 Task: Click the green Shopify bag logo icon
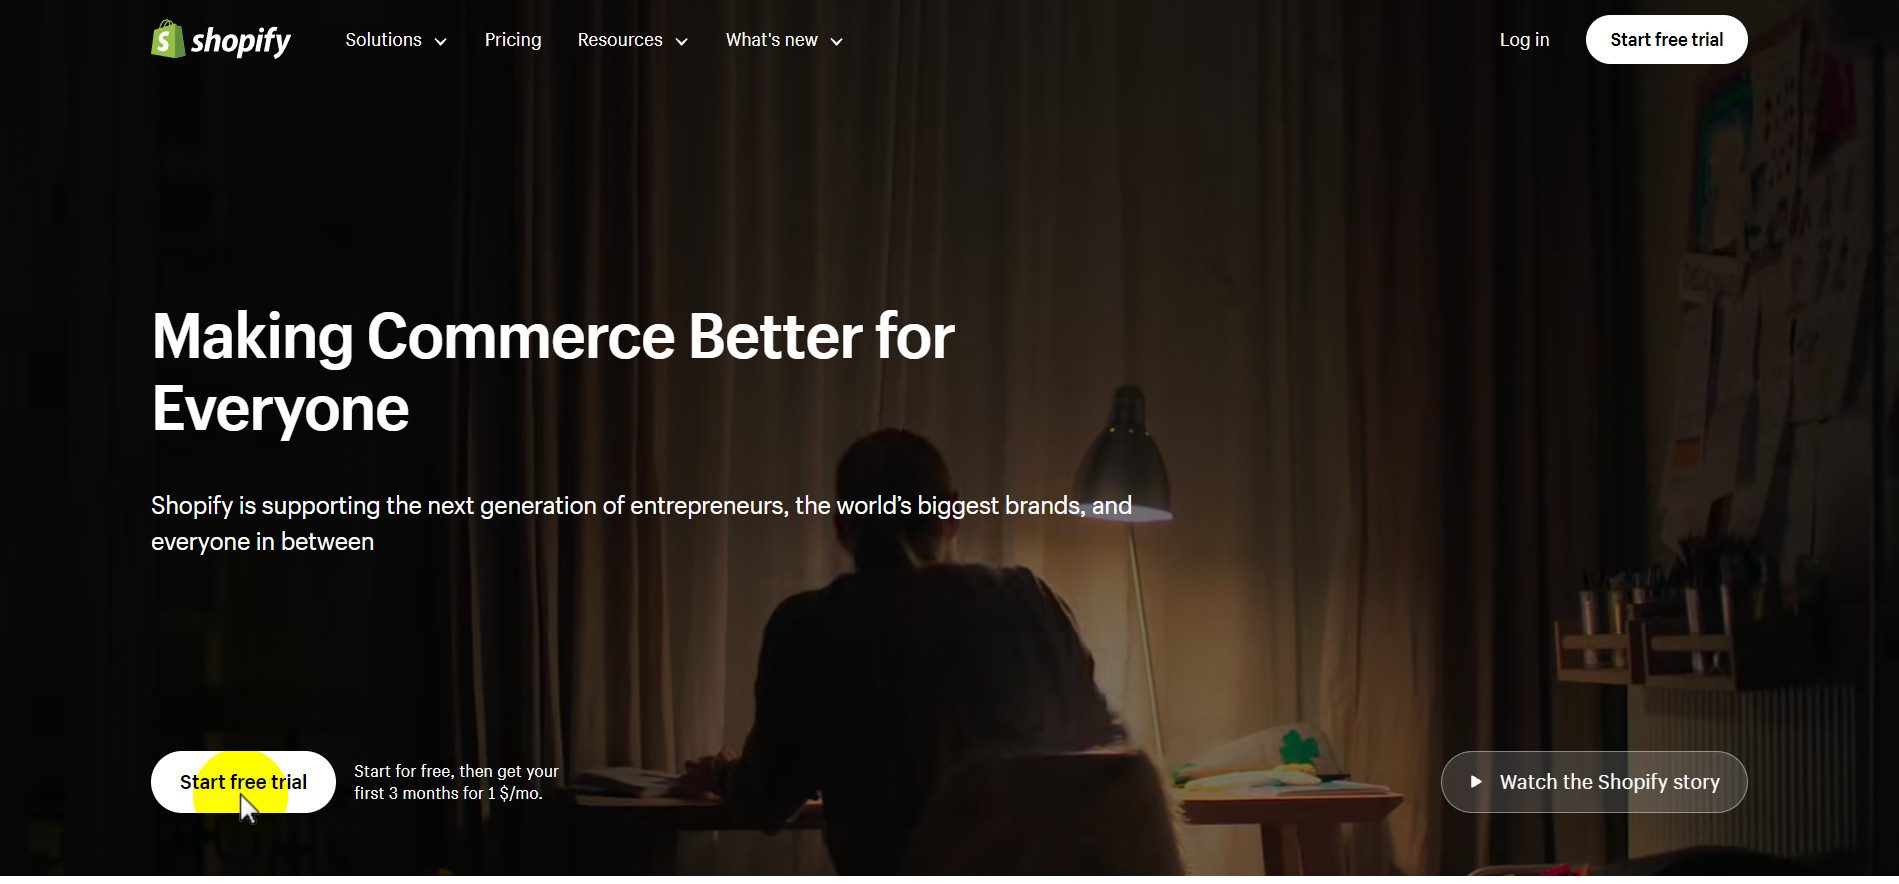pyautogui.click(x=167, y=40)
